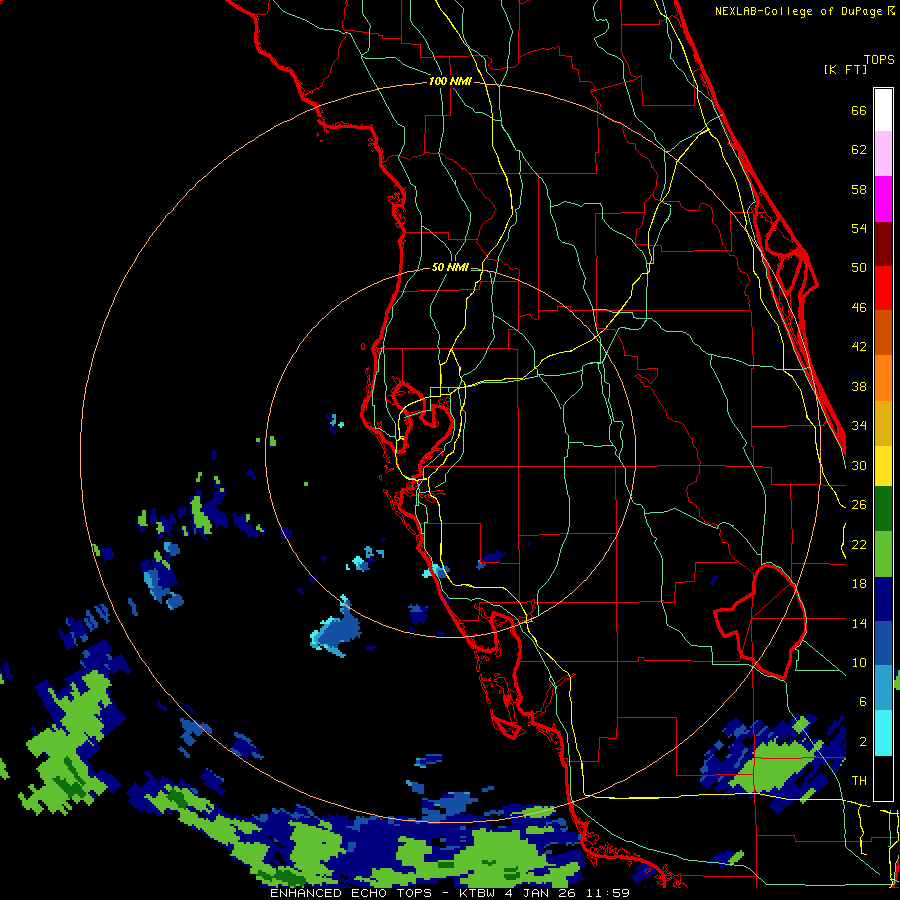Click the TH threshold label
900x900 pixels.
coord(859,781)
